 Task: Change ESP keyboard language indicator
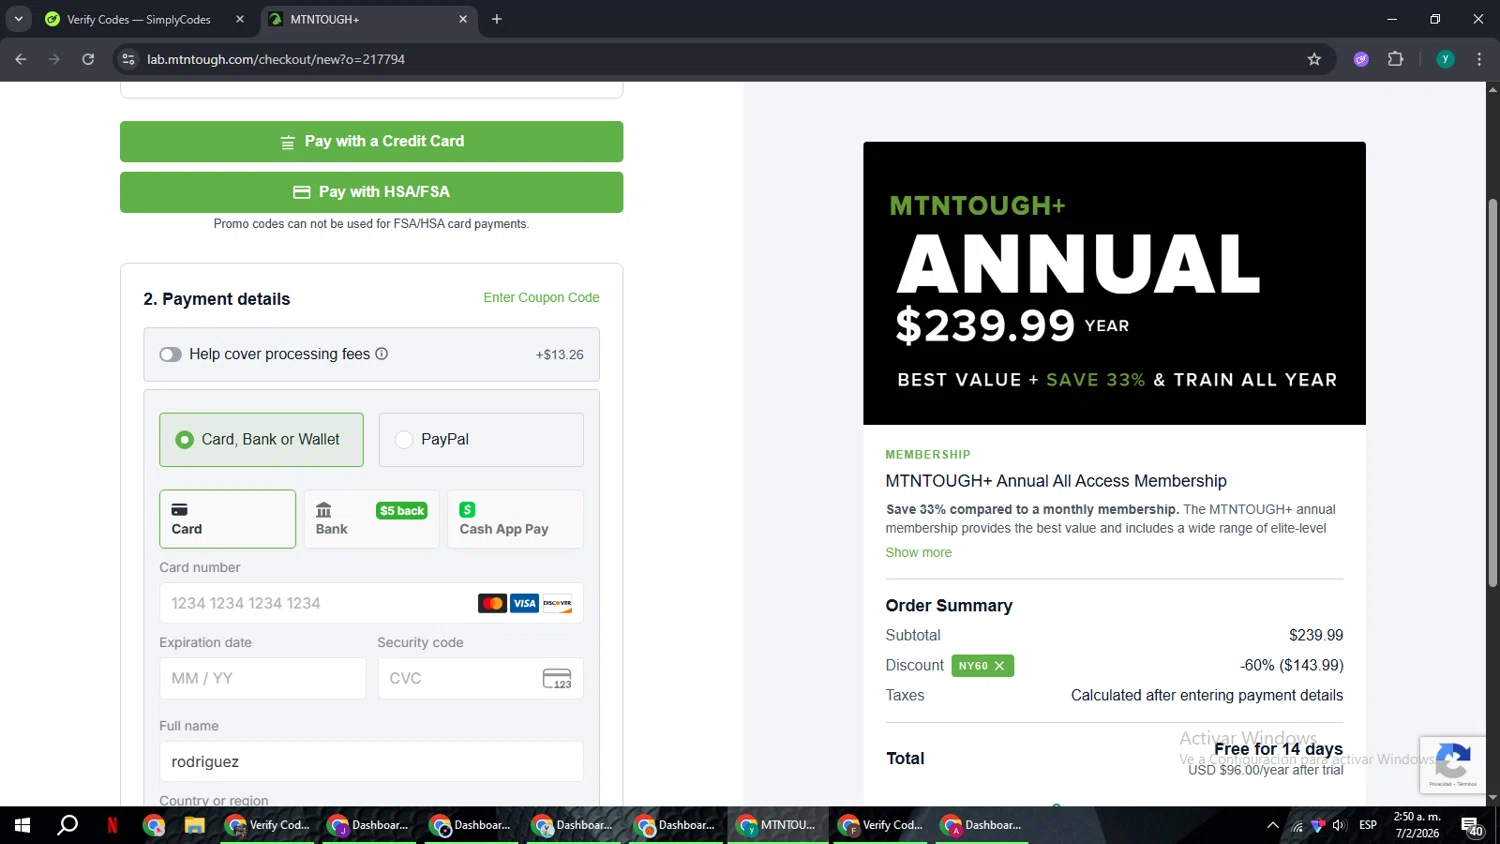1368,825
